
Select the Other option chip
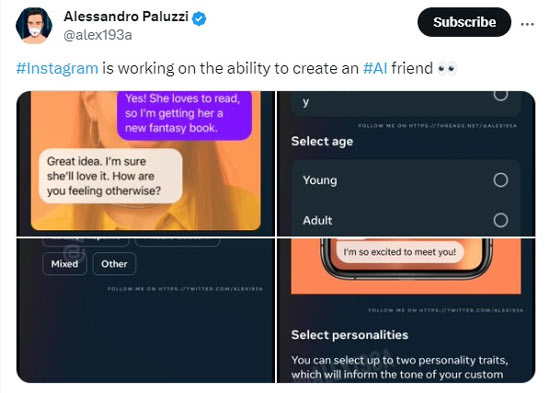click(114, 264)
